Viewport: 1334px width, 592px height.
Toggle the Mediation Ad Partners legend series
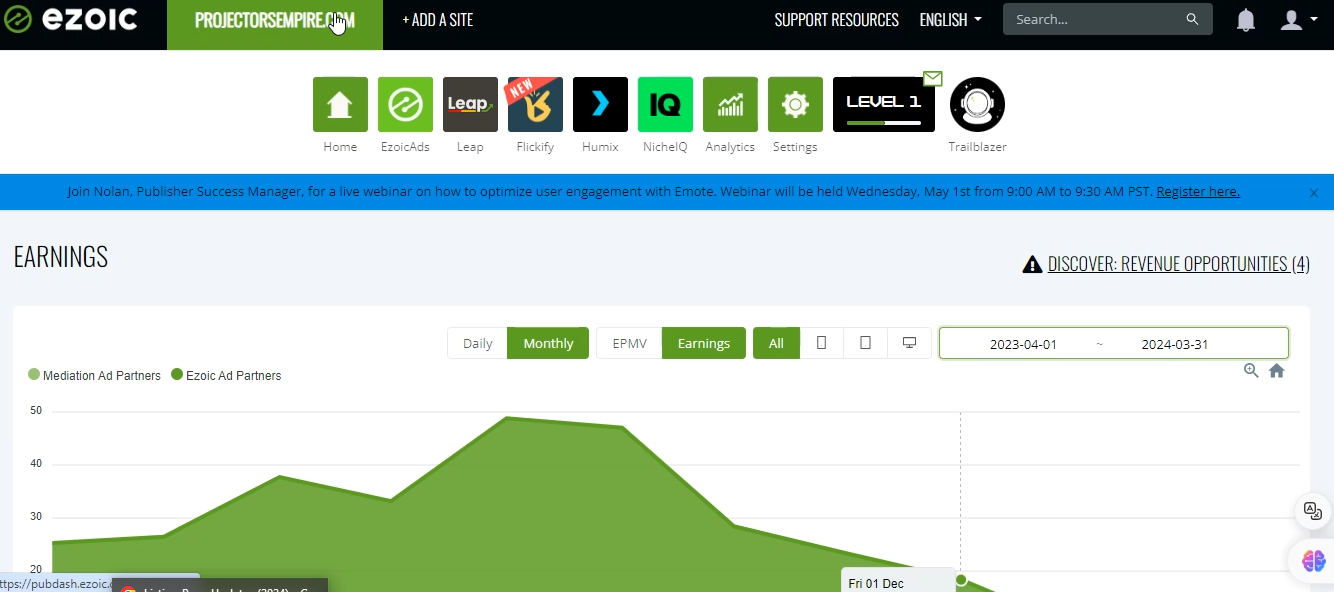95,376
